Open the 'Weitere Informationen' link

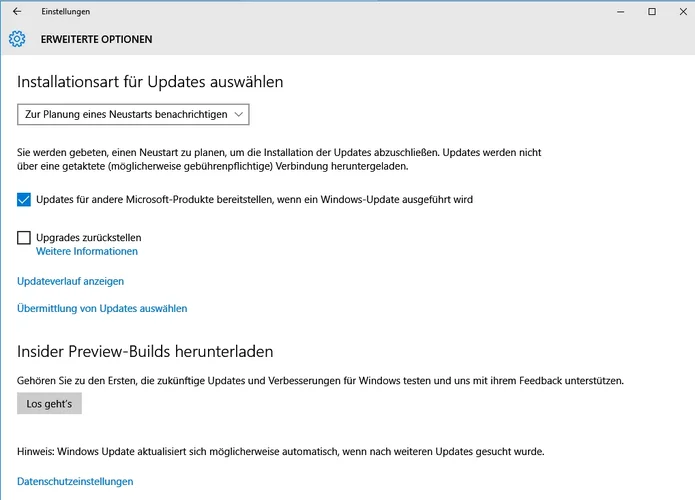87,252
